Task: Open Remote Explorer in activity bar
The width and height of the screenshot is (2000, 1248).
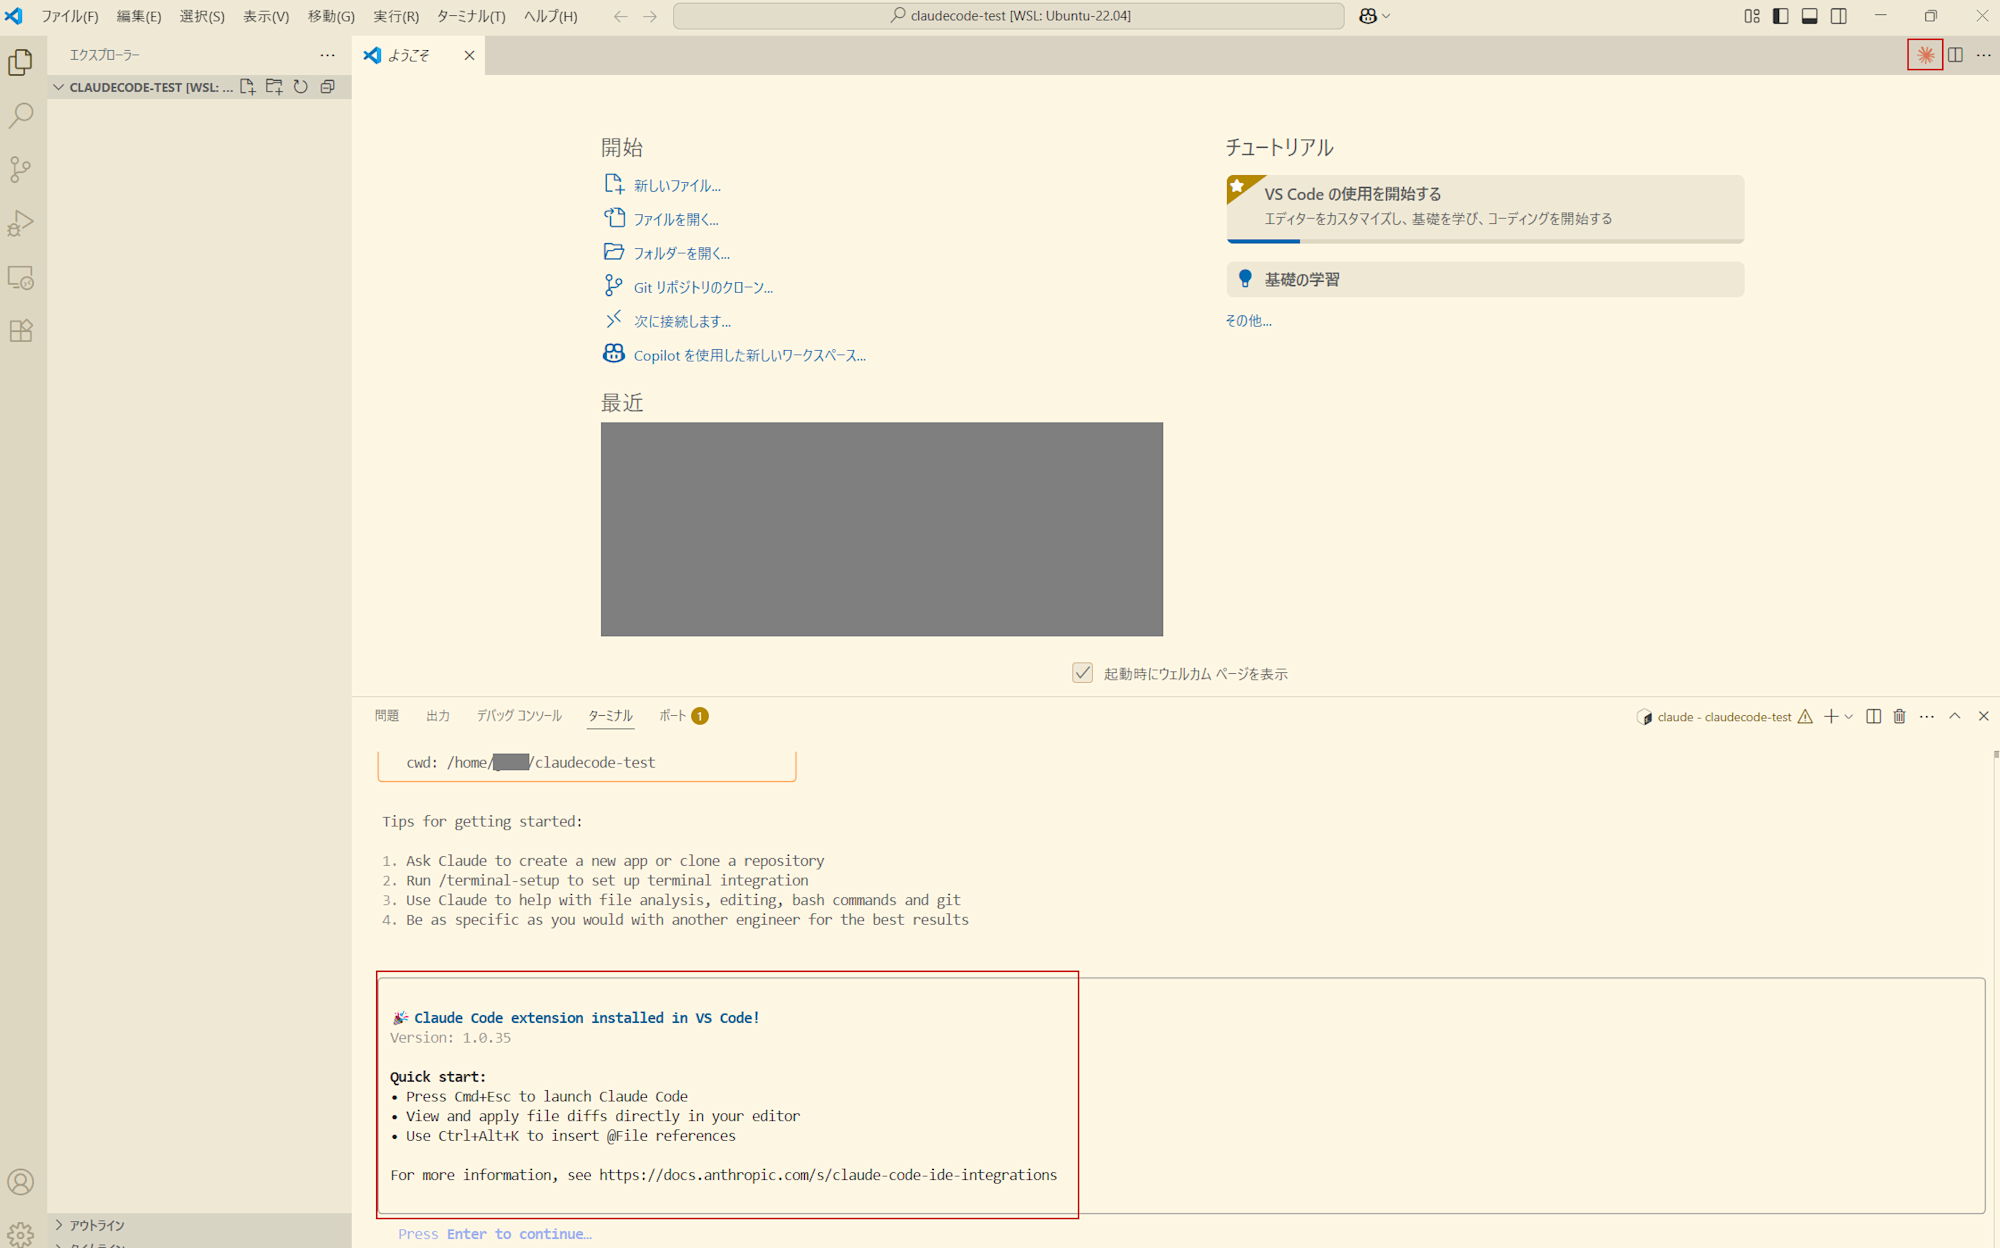Action: pyautogui.click(x=21, y=277)
